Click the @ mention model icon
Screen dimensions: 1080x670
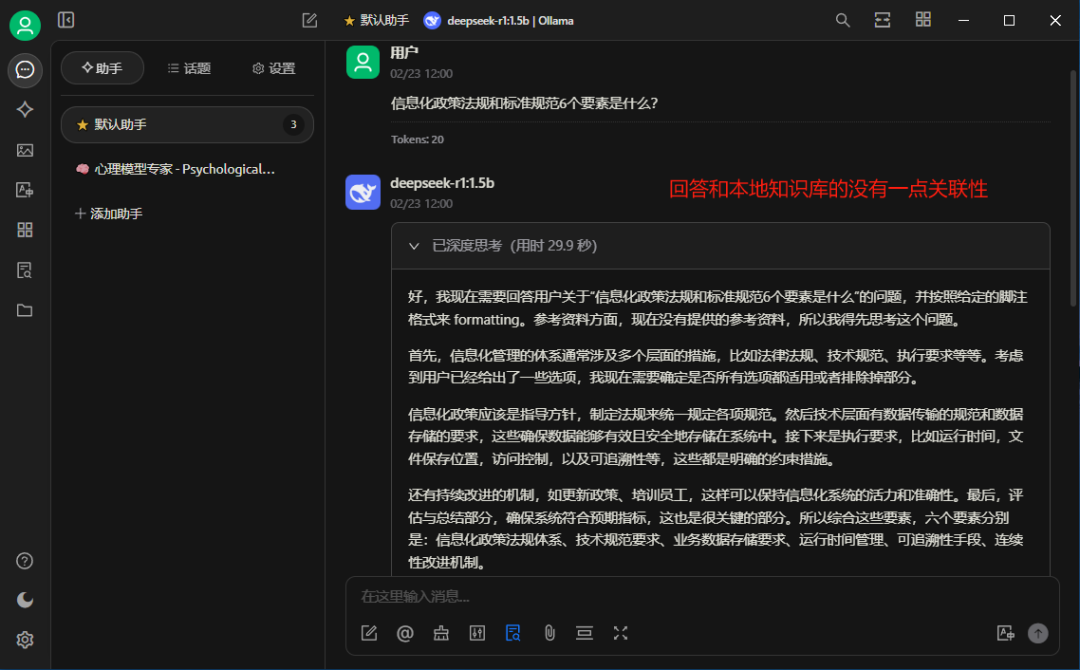click(x=405, y=633)
